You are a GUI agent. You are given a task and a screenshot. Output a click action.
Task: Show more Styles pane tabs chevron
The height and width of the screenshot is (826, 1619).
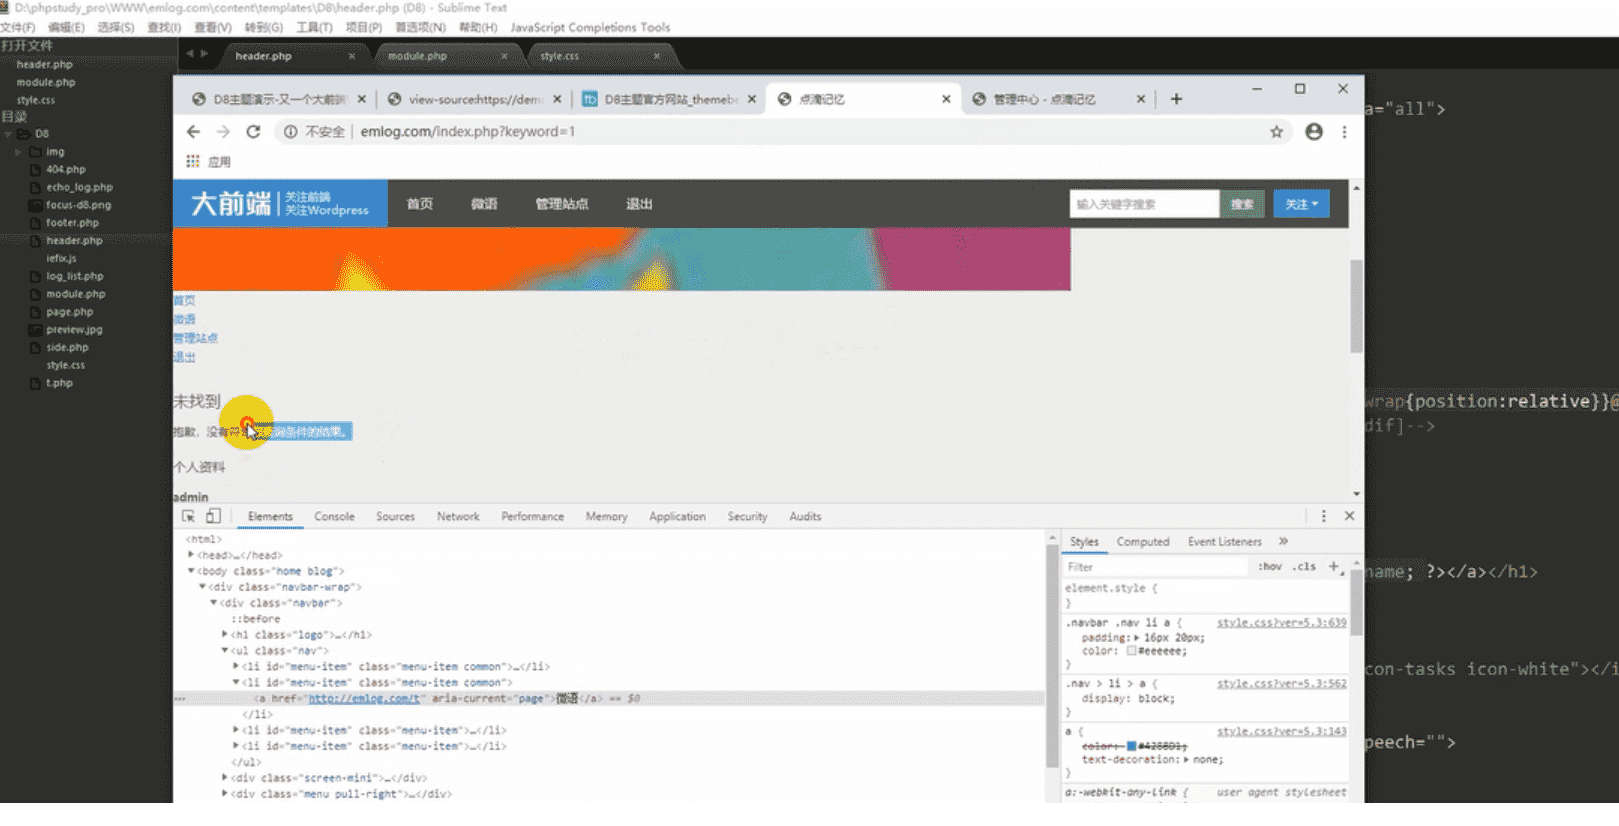coord(1283,541)
